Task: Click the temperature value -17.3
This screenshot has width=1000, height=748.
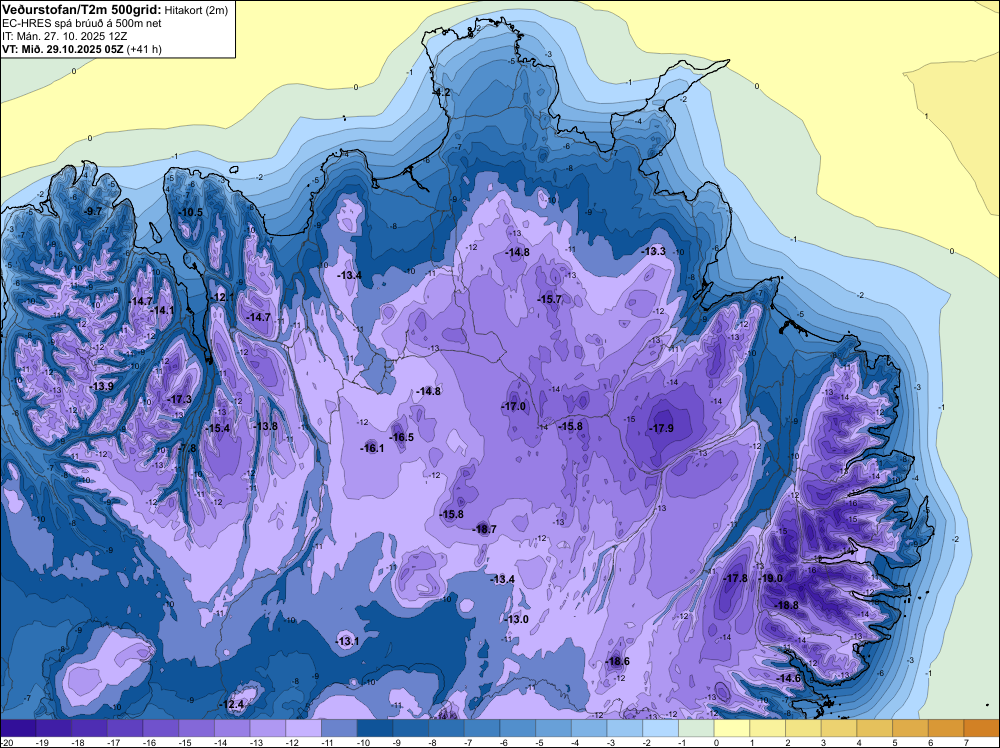Action: (179, 399)
